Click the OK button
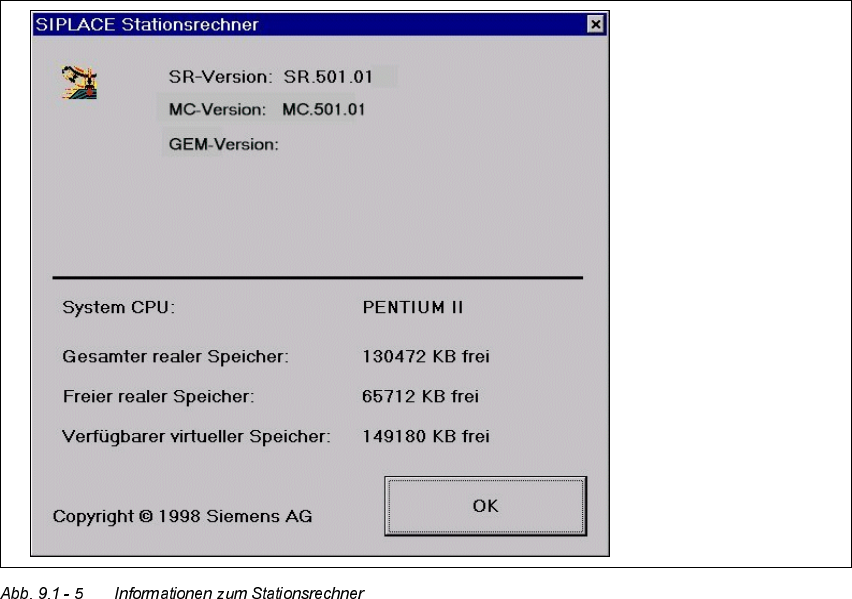The image size is (852, 599). 485,506
